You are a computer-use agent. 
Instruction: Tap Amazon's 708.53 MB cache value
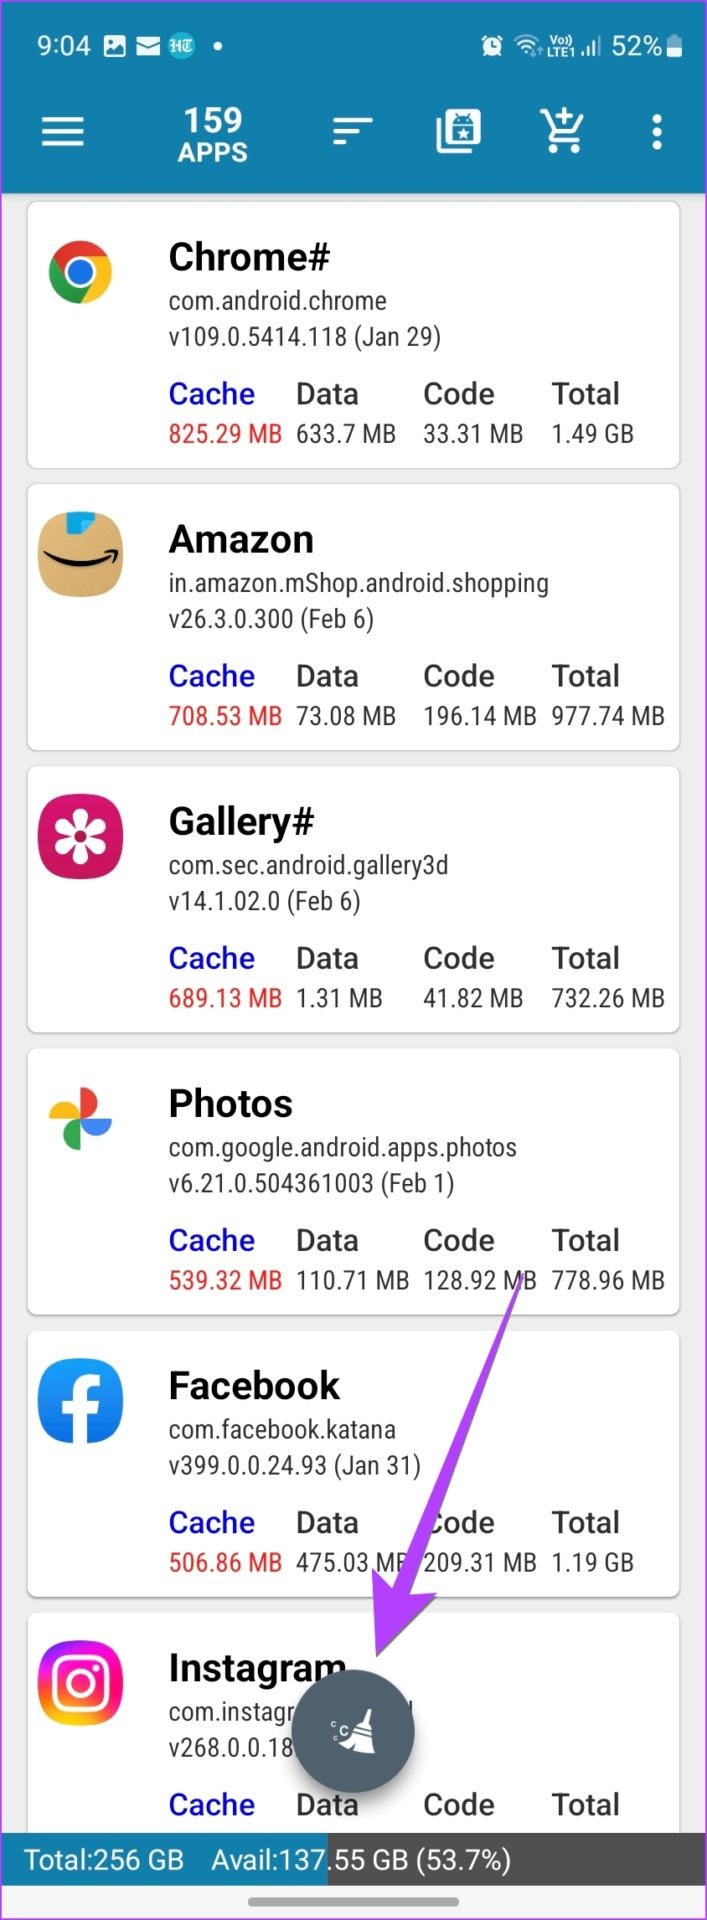[x=225, y=716]
